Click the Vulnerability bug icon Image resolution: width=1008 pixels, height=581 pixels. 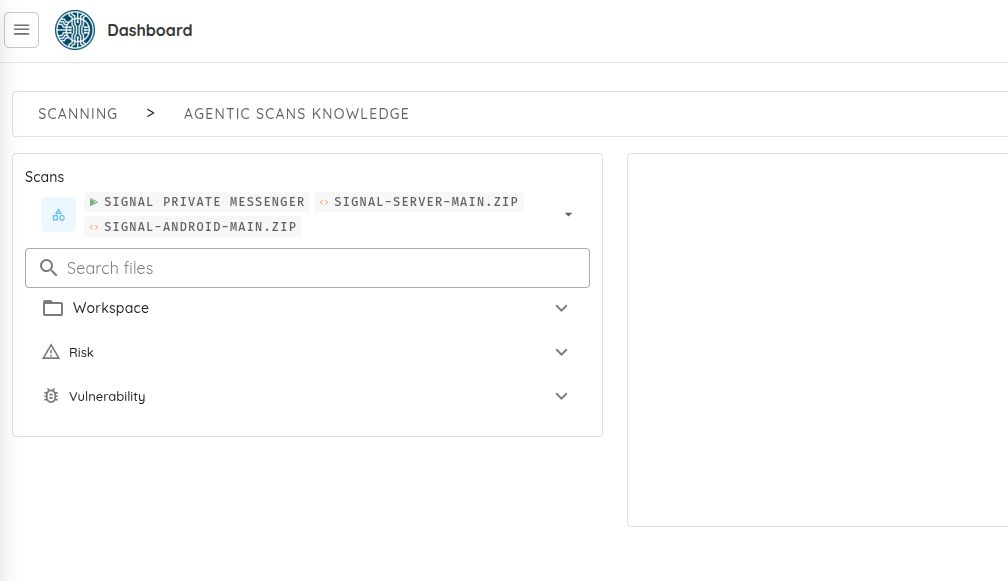(51, 396)
